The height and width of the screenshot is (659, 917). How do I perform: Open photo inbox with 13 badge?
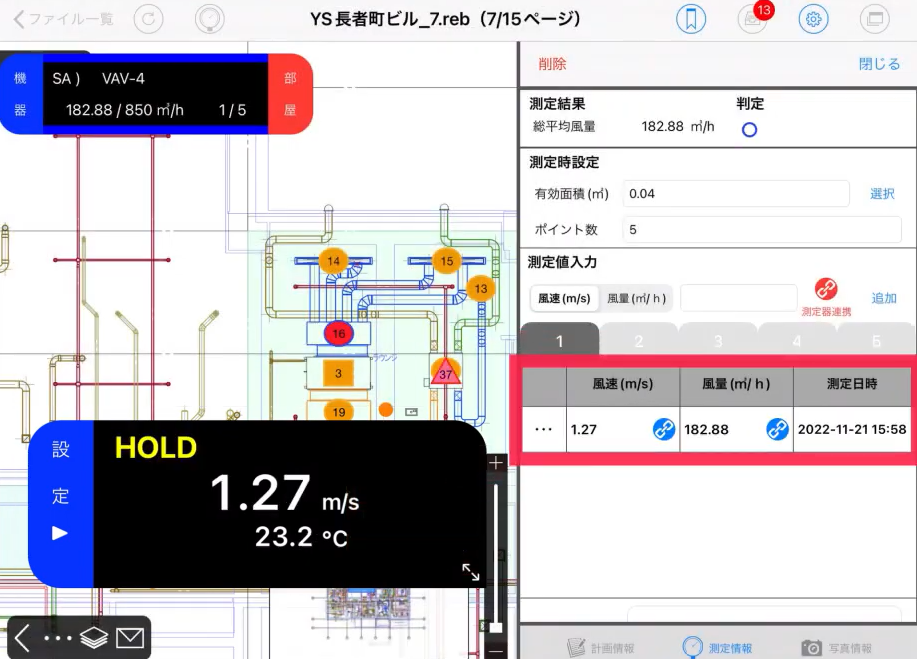click(x=750, y=19)
